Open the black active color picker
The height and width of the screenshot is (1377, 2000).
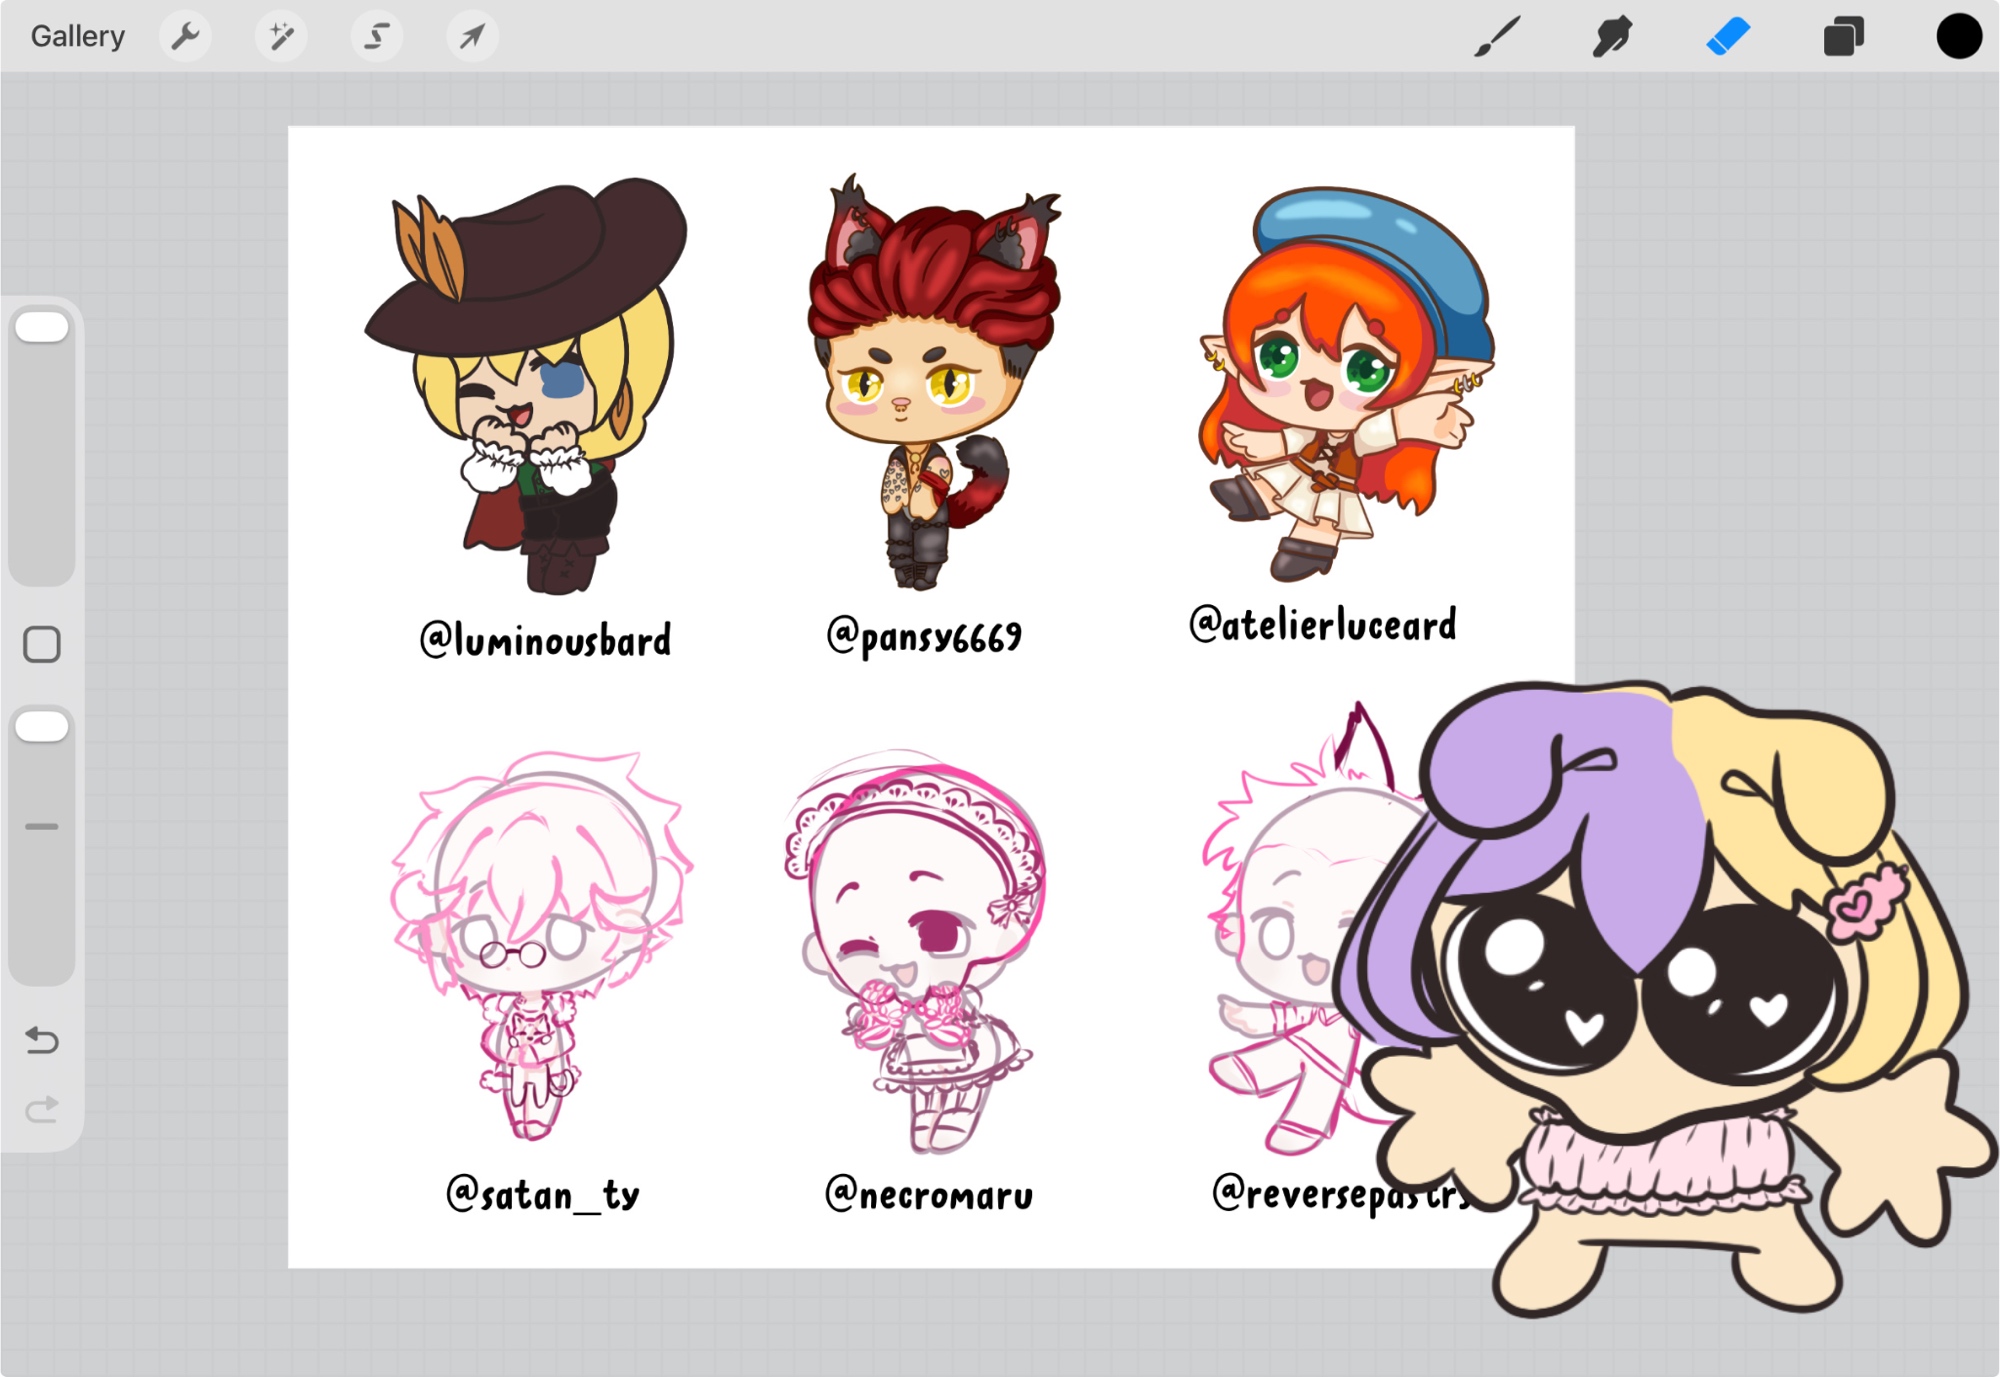click(x=1958, y=37)
